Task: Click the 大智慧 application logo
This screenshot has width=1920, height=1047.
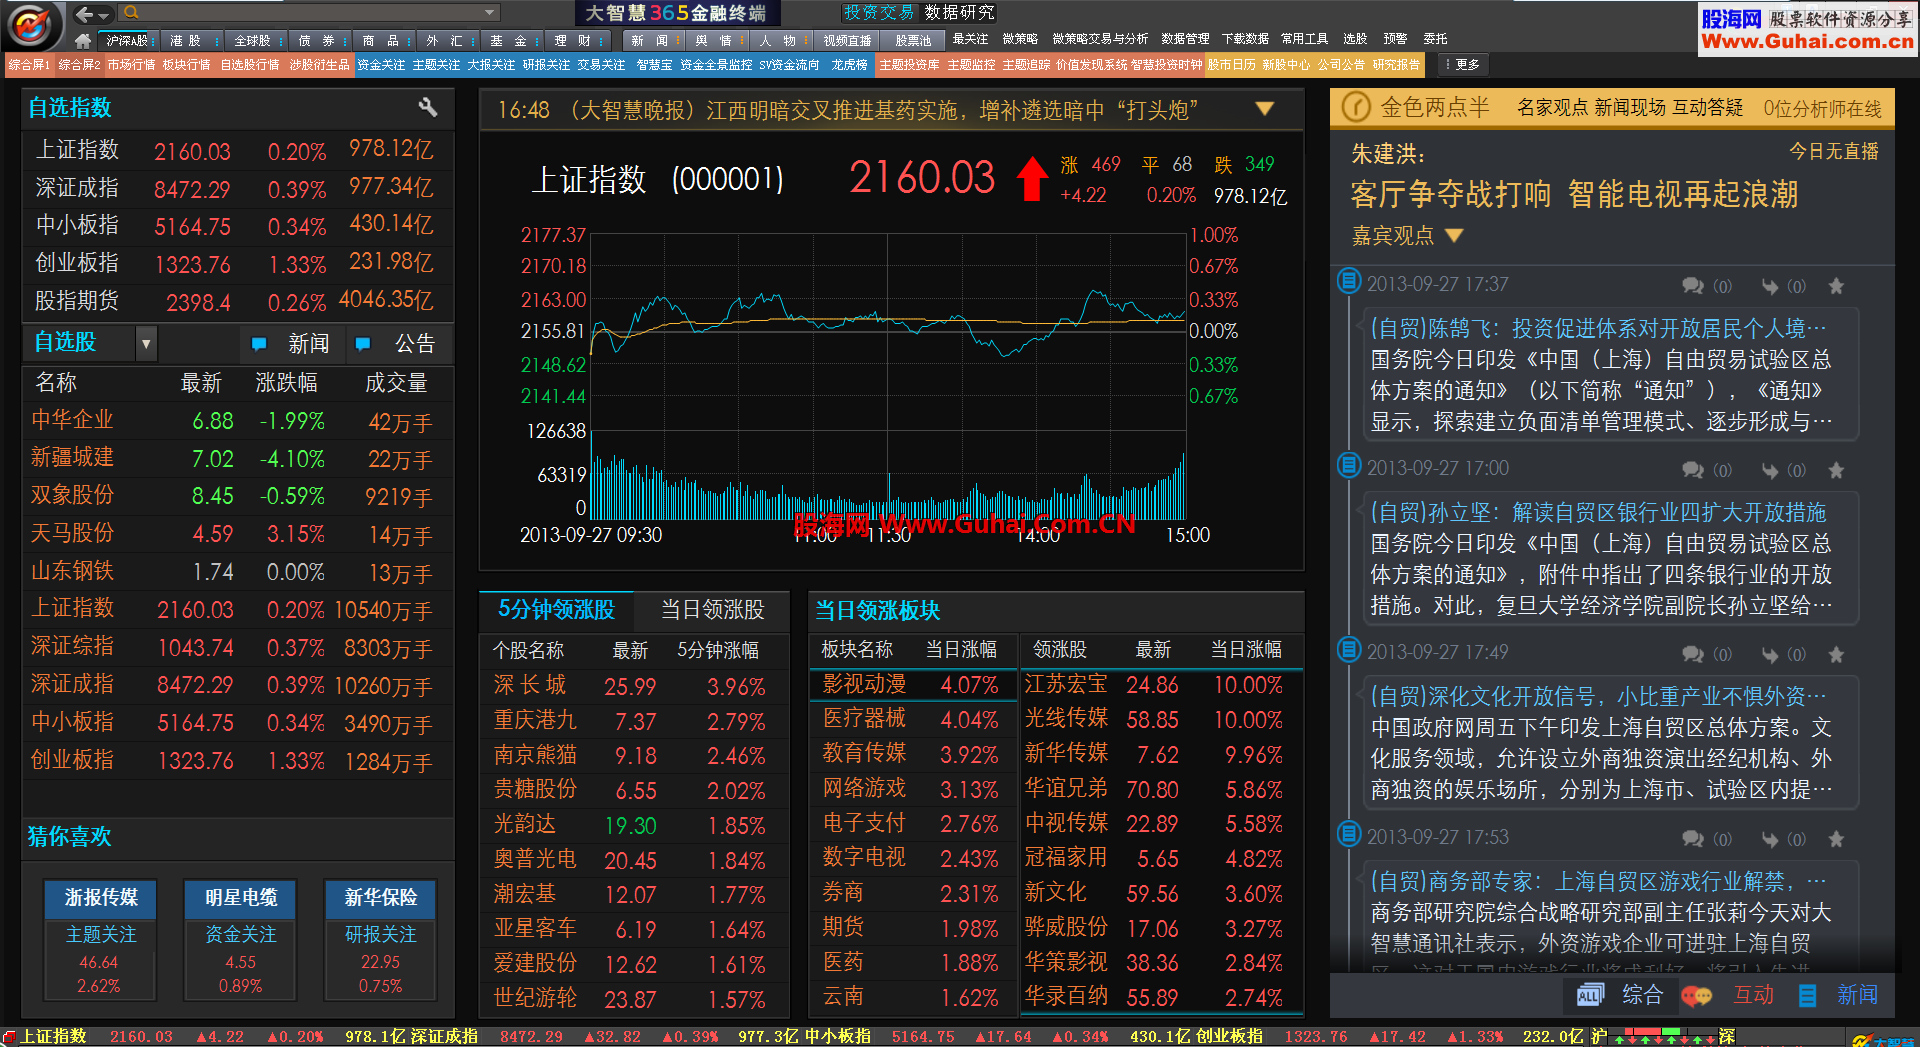Action: coord(30,25)
